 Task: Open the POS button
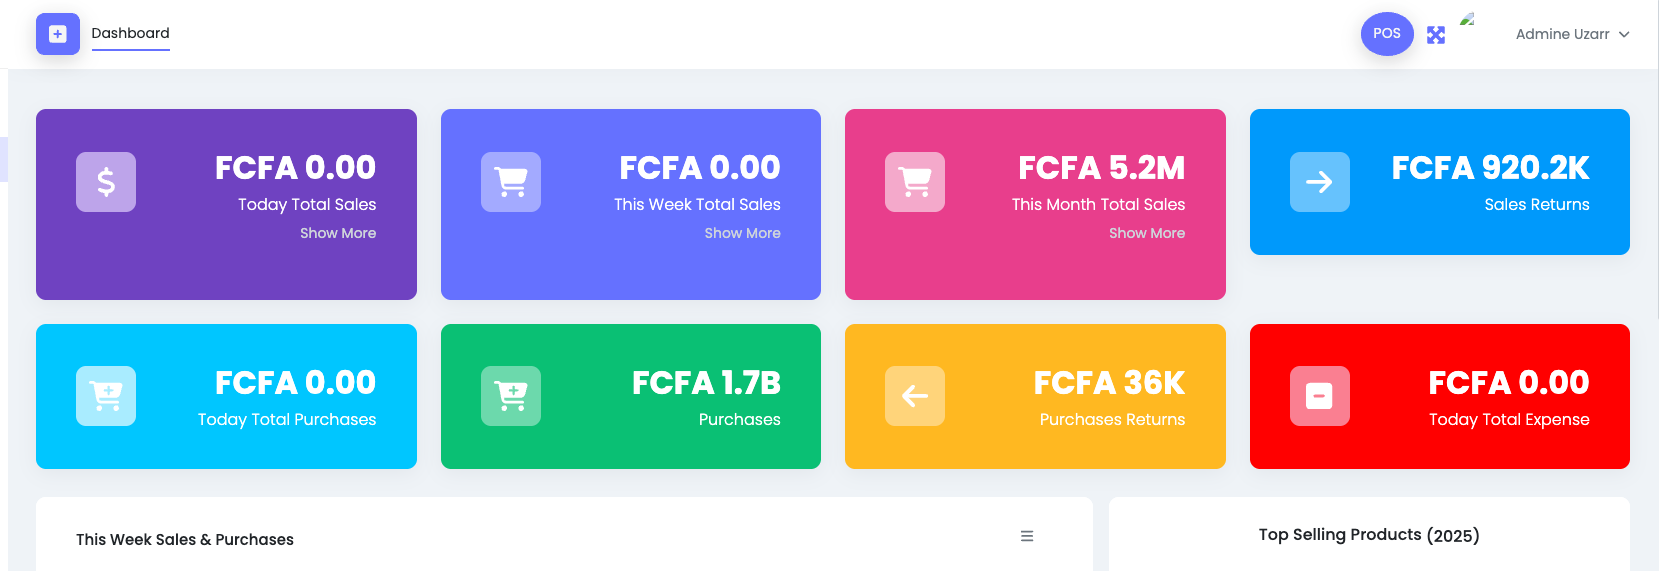tap(1387, 34)
